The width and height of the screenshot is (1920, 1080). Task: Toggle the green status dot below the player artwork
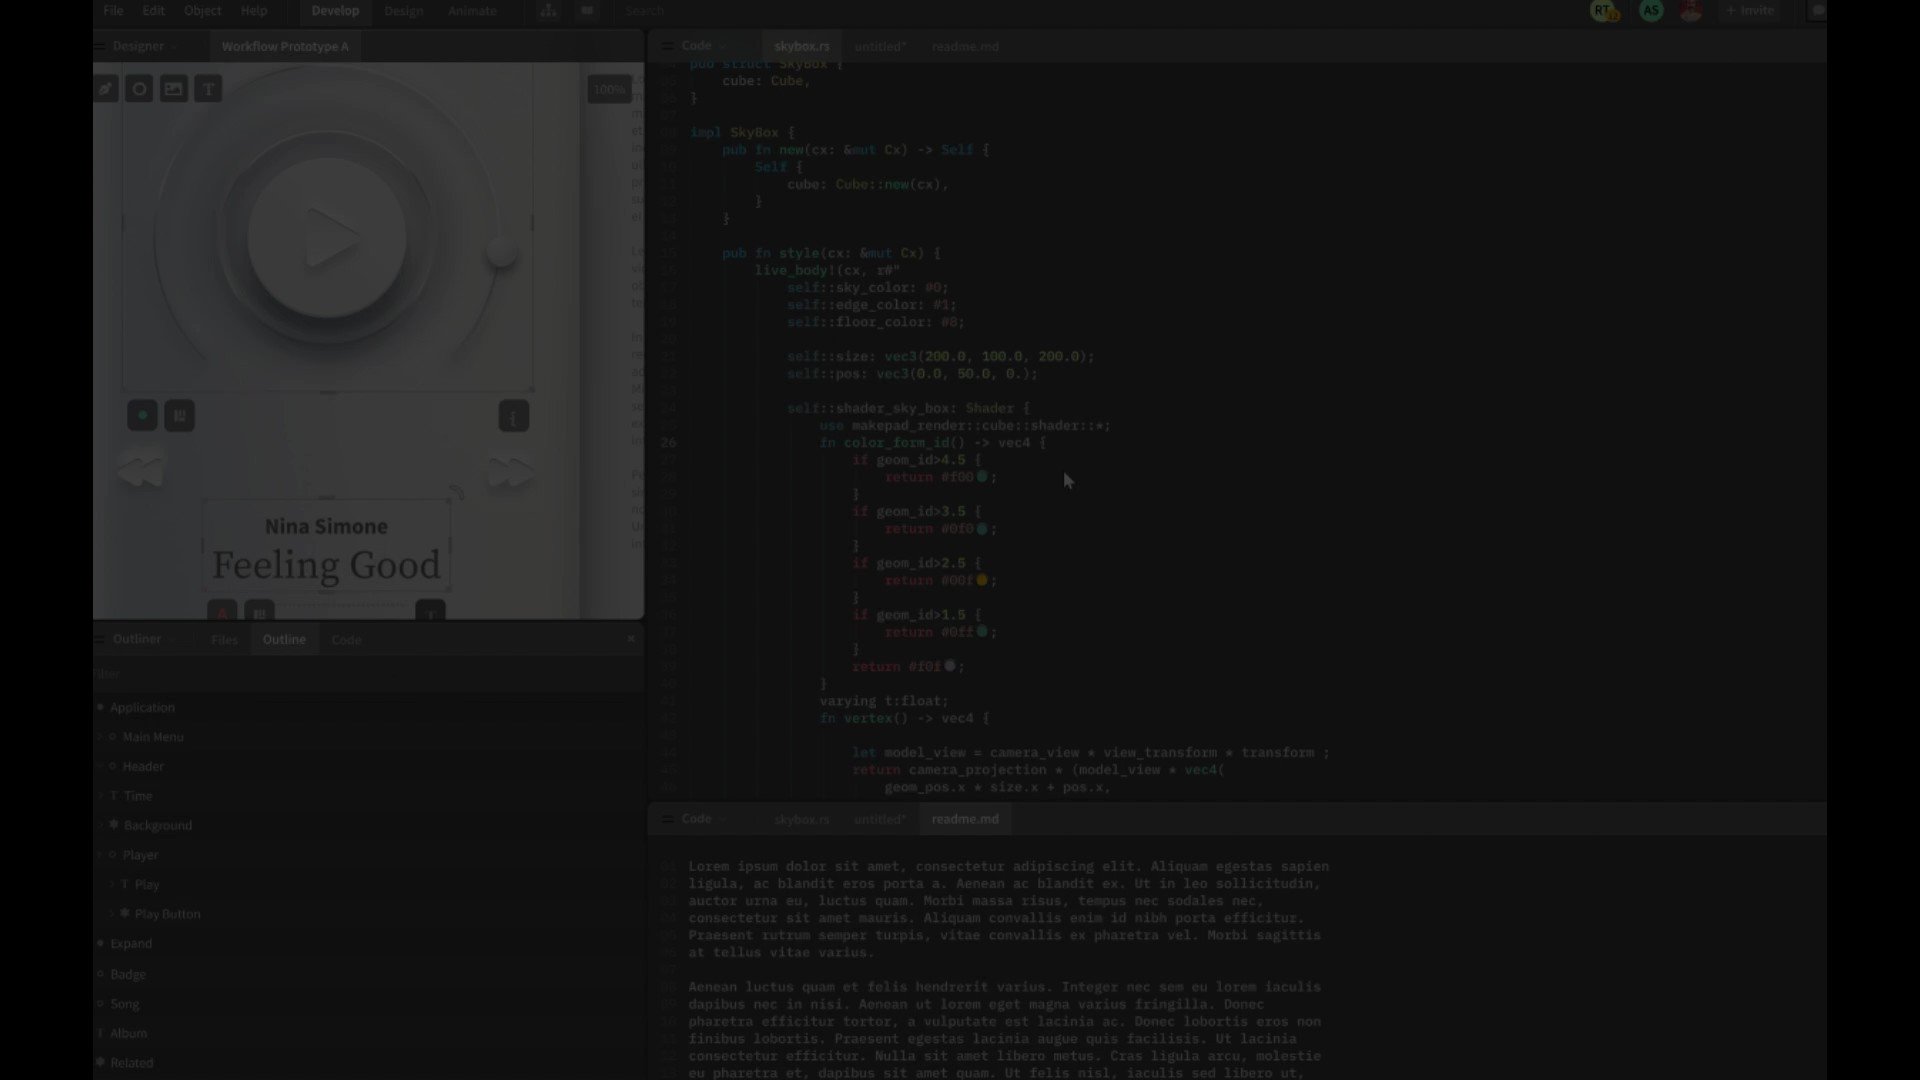coord(142,415)
